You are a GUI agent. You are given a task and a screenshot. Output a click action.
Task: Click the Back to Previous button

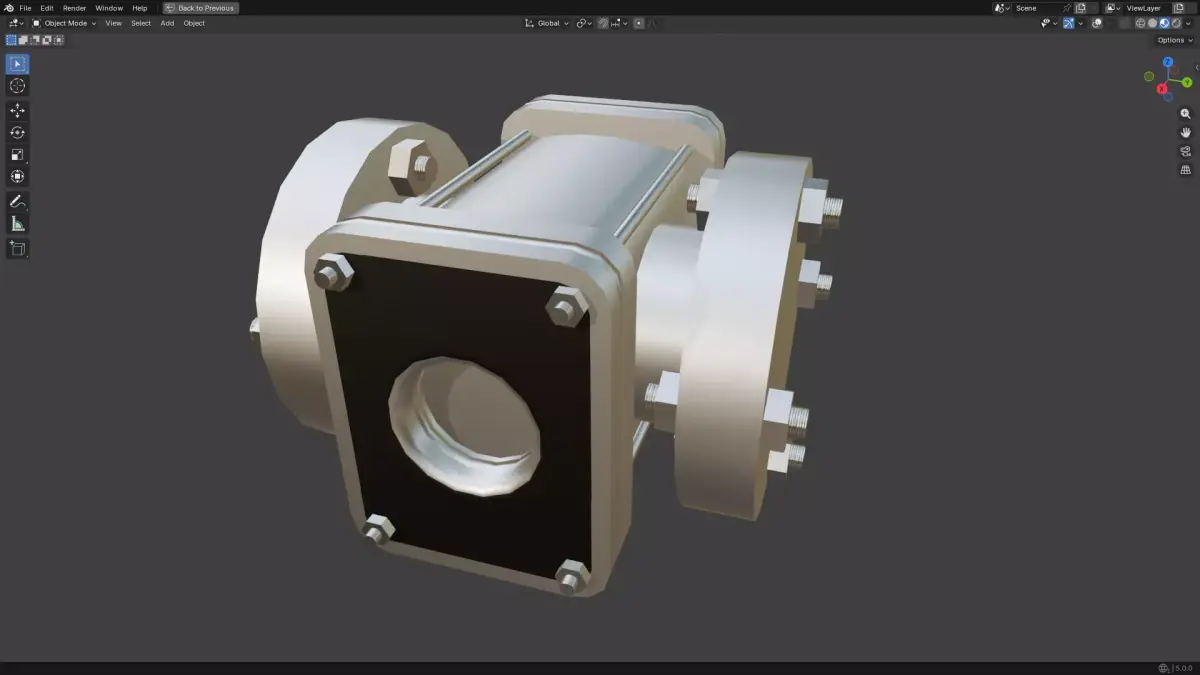point(201,8)
